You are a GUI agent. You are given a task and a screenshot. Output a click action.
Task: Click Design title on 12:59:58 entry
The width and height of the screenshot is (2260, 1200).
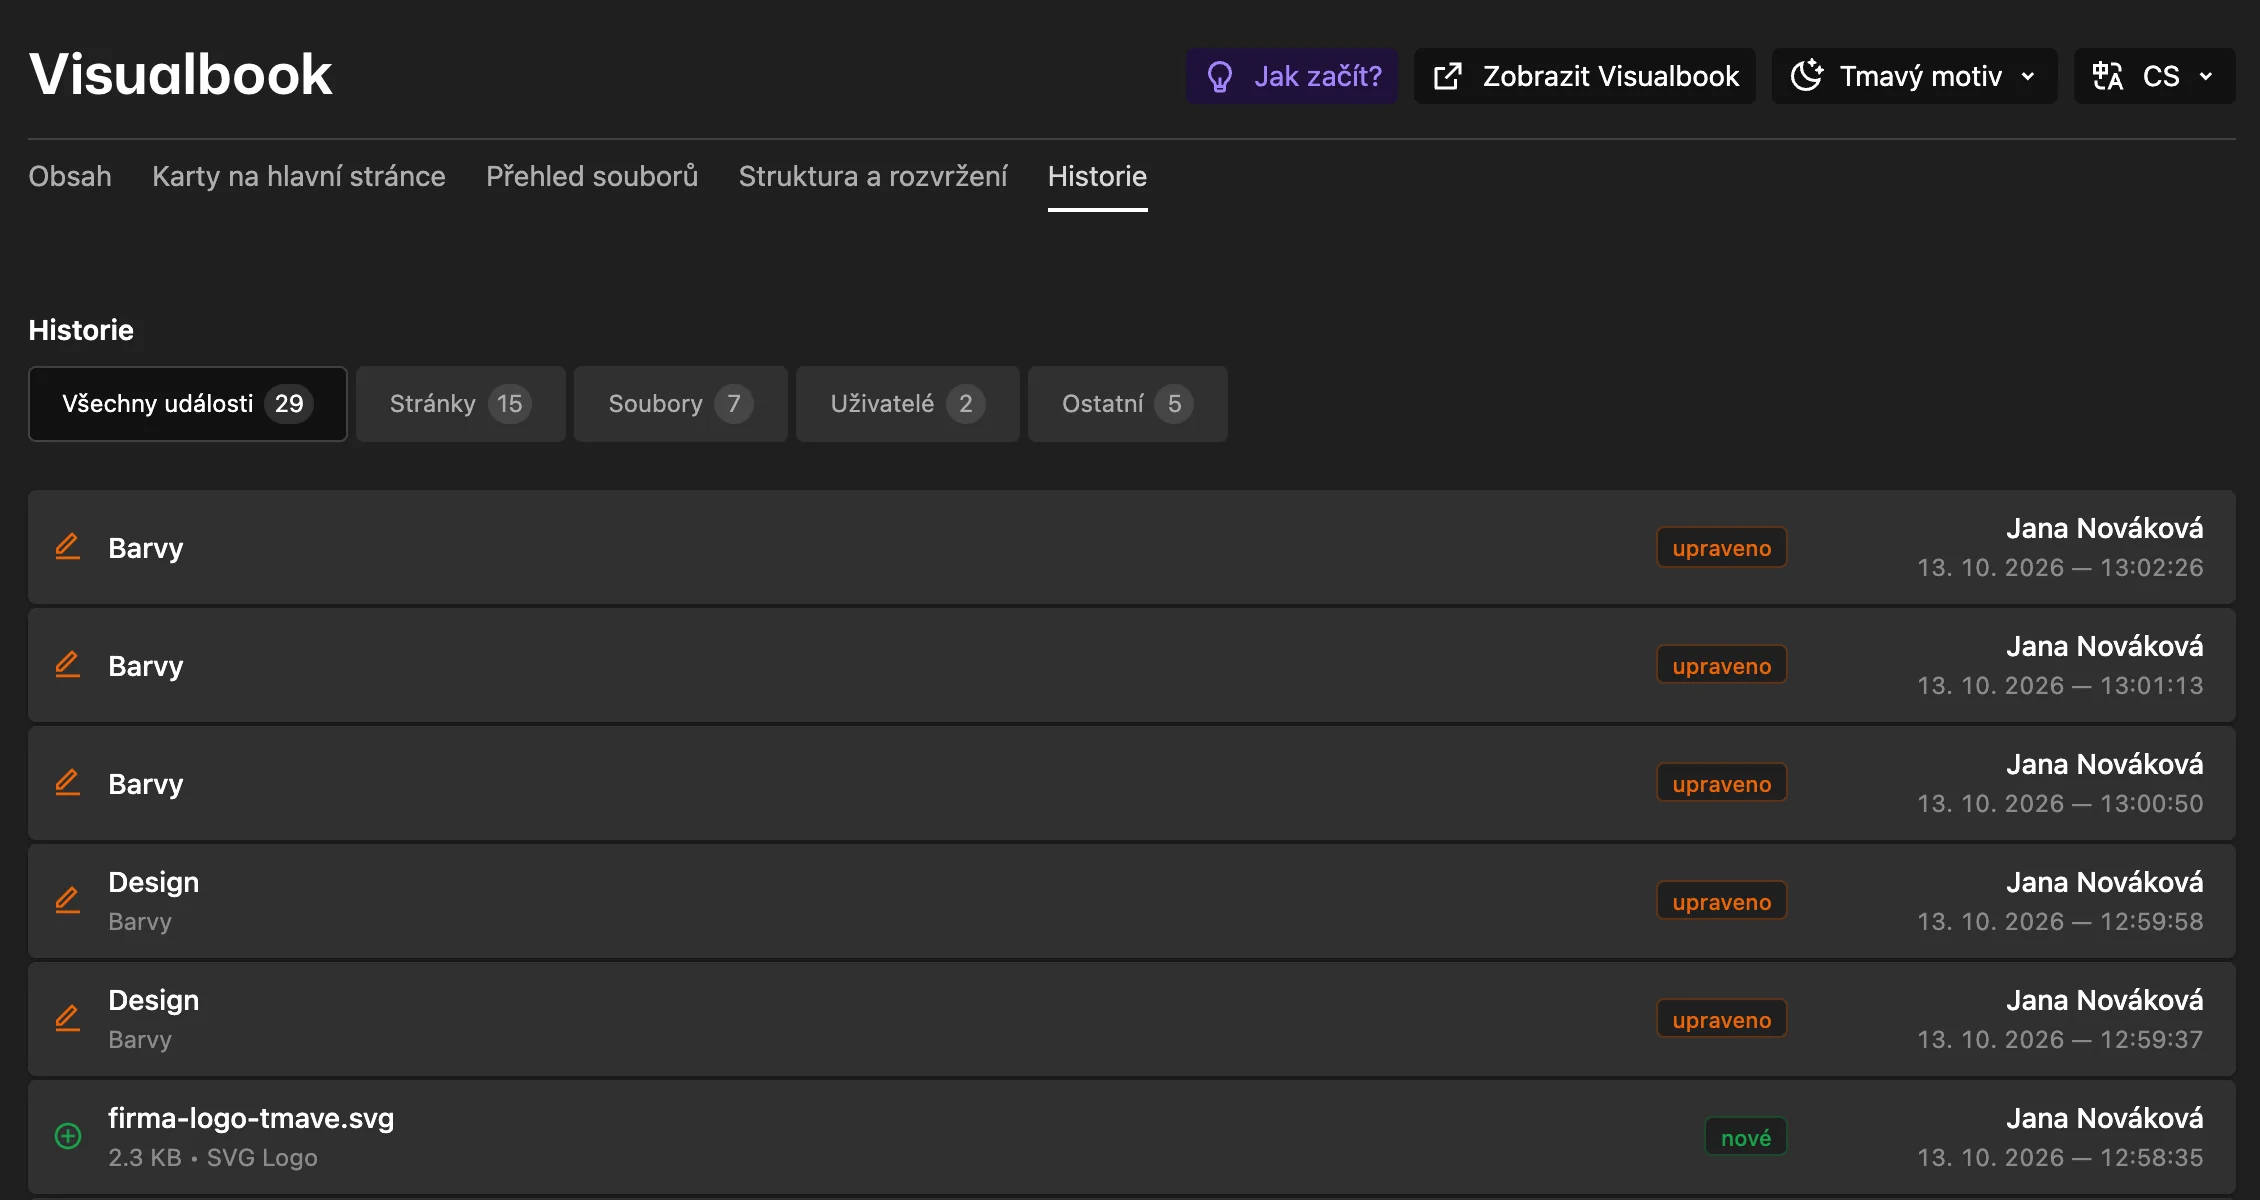[x=154, y=882]
